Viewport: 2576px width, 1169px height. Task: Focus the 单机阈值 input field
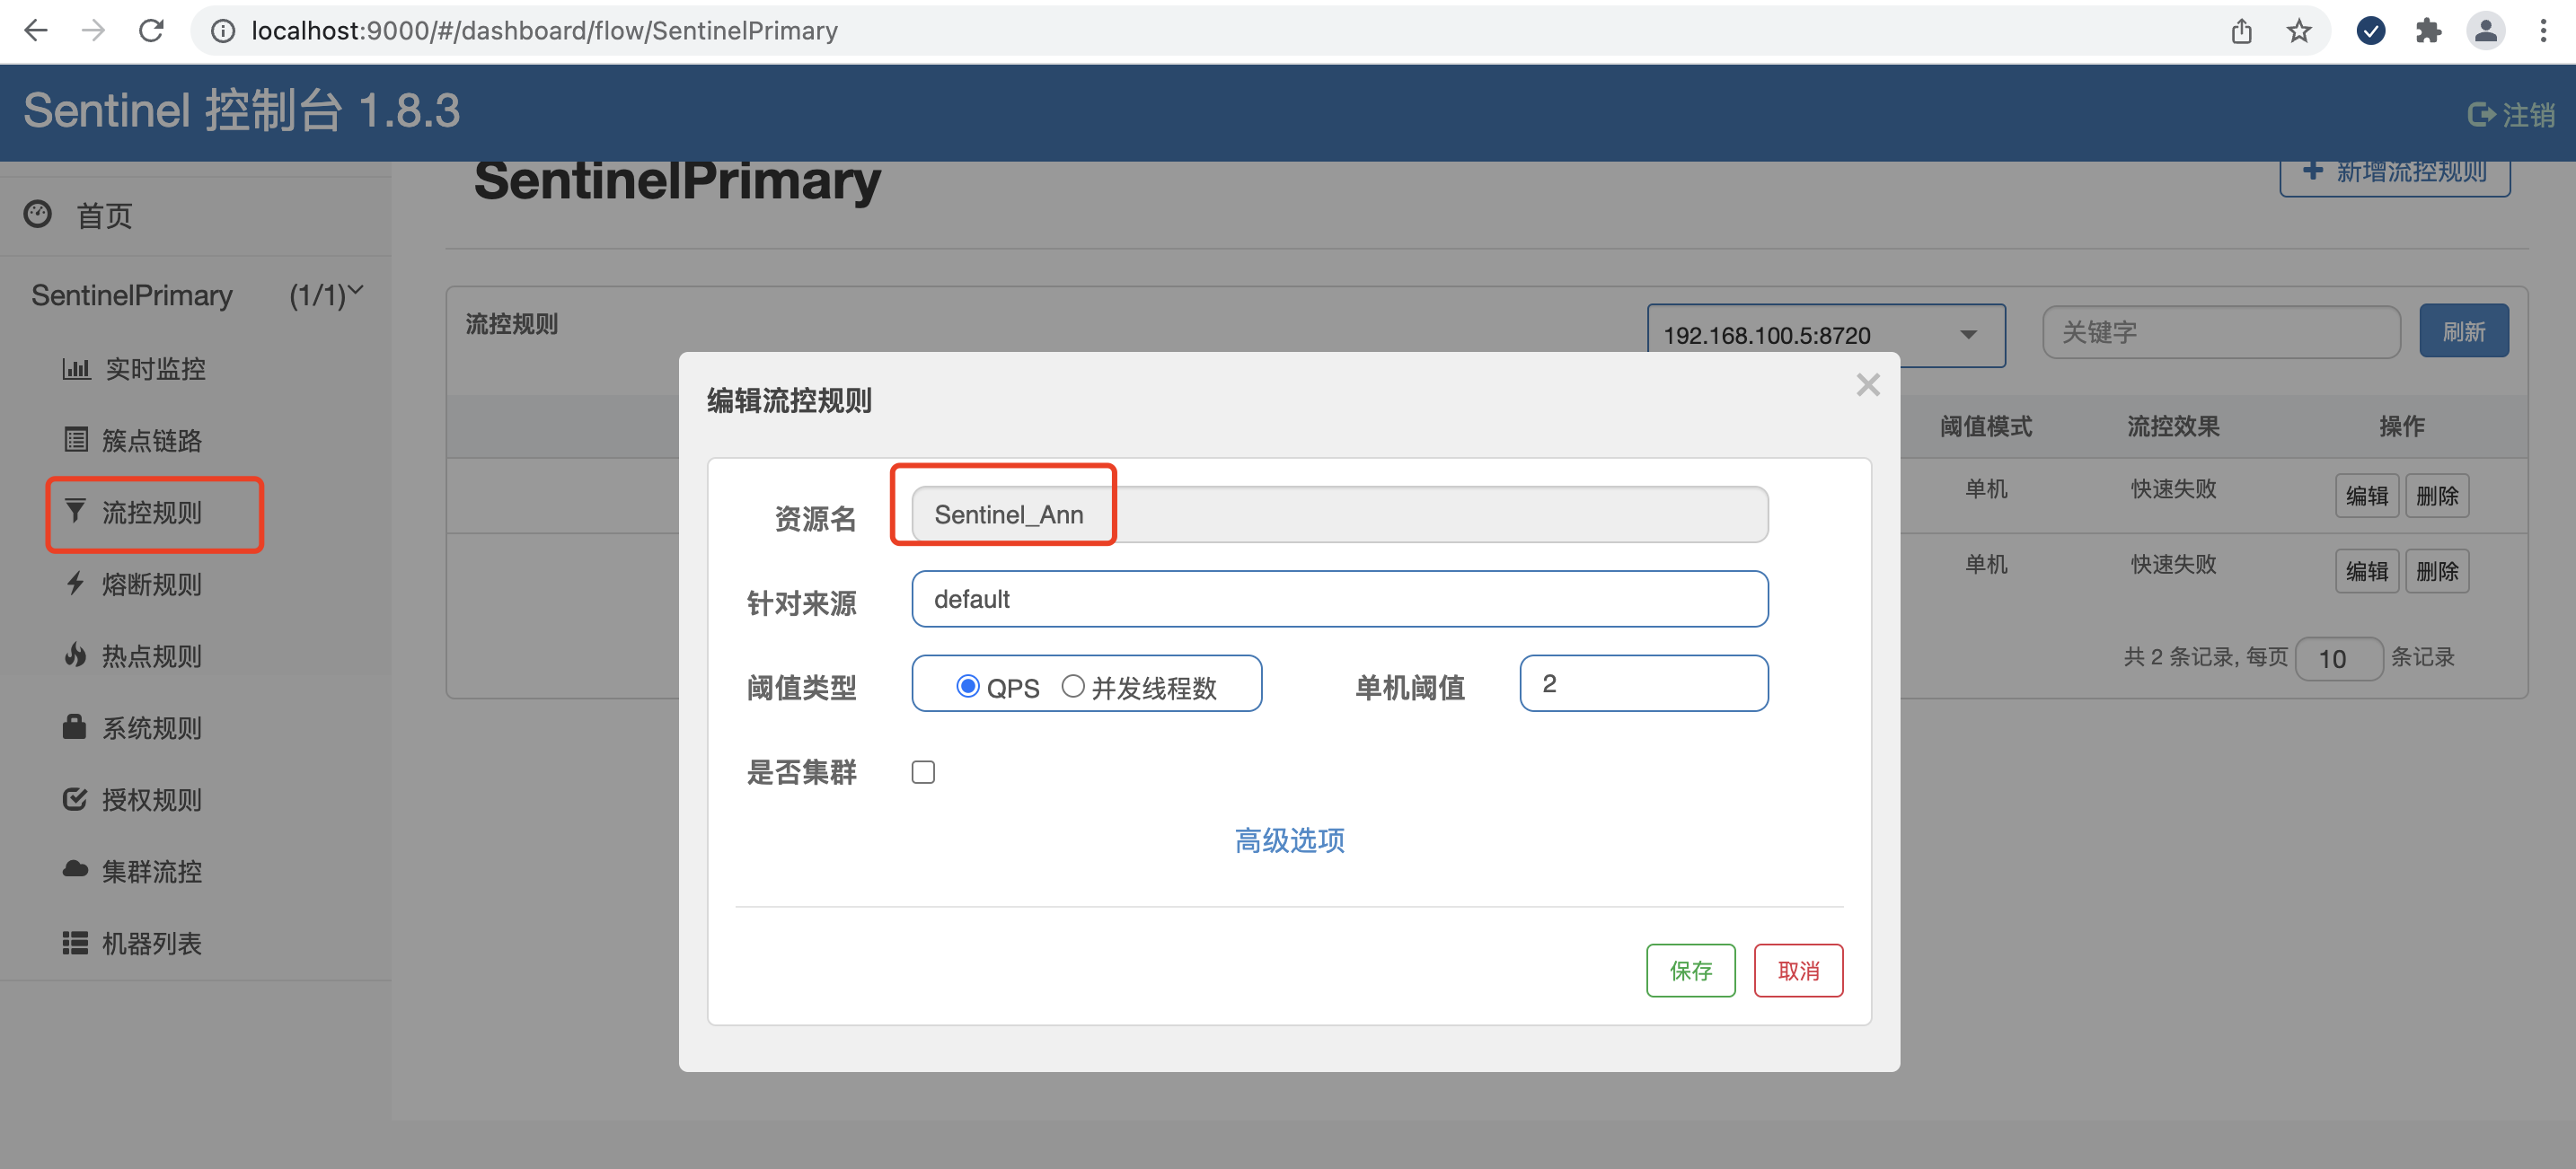coord(1643,684)
